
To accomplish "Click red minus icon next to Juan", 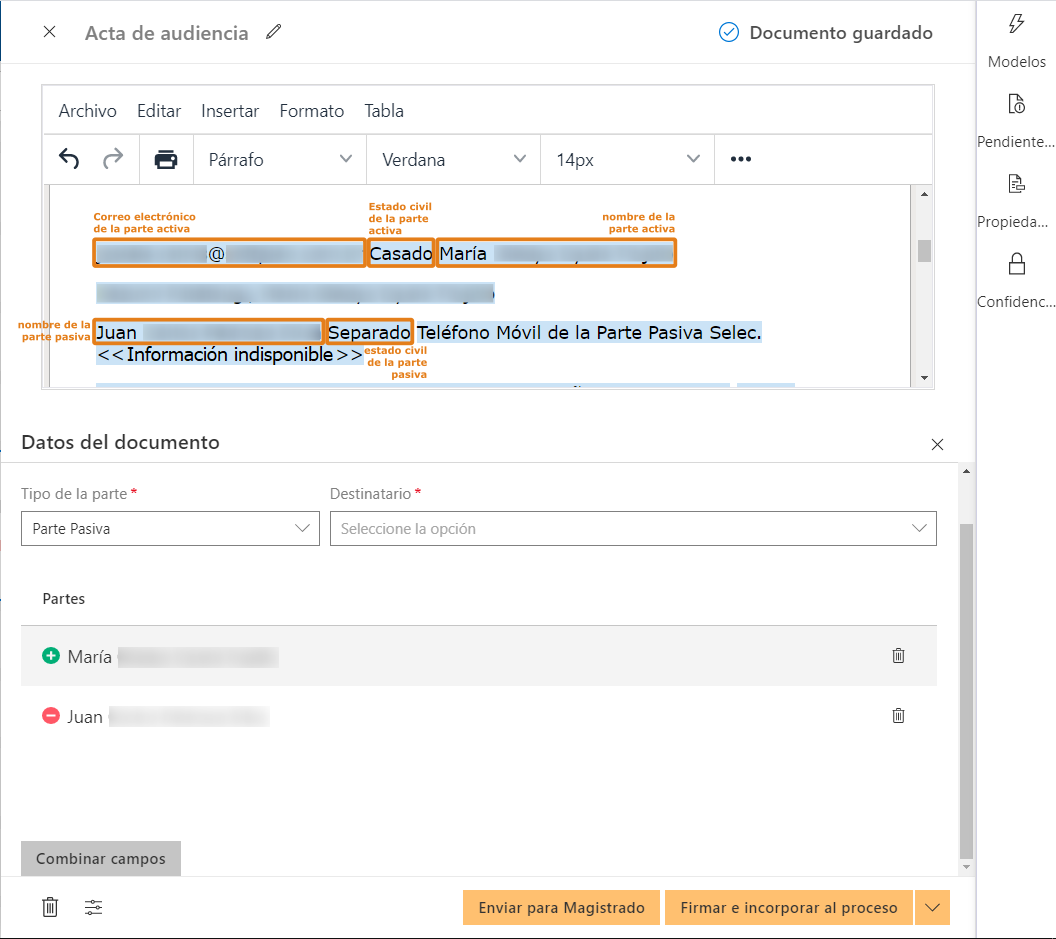I will pyautogui.click(x=51, y=715).
